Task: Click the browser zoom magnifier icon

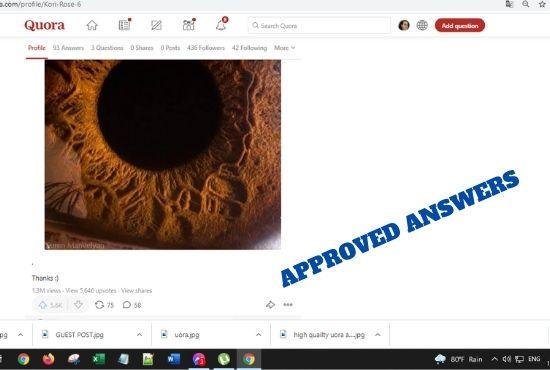Action: (x=525, y=4)
